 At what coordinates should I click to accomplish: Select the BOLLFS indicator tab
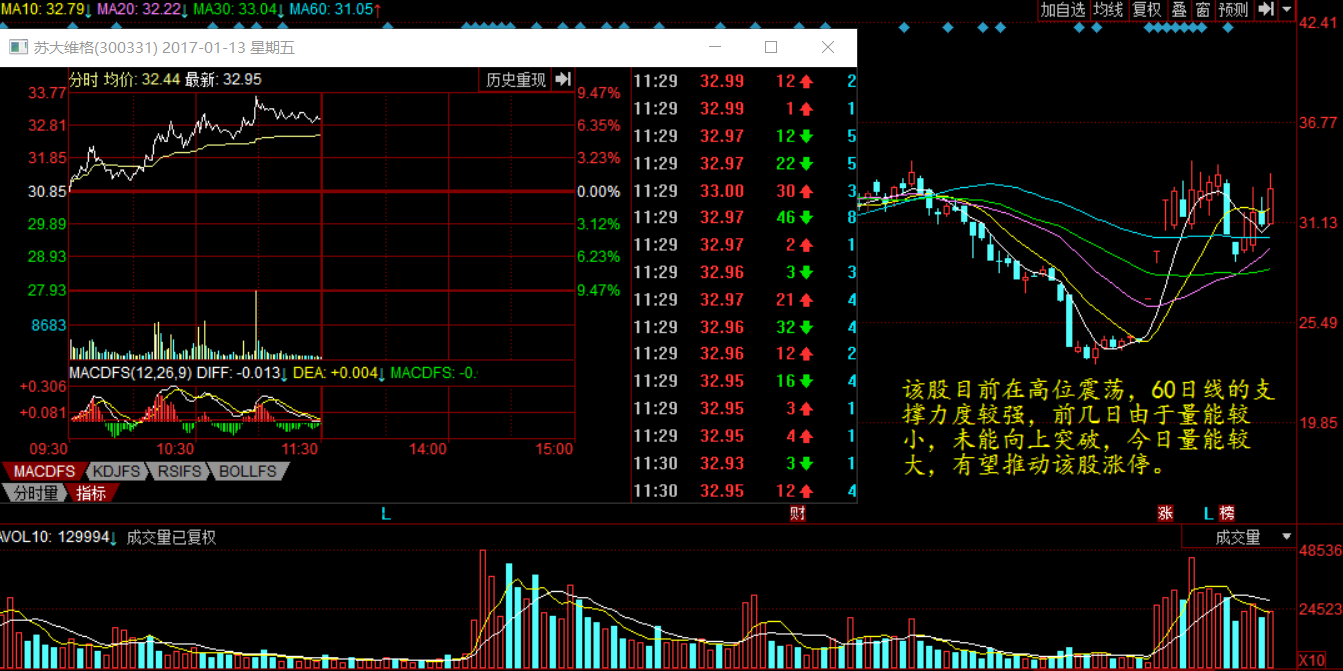coord(248,471)
